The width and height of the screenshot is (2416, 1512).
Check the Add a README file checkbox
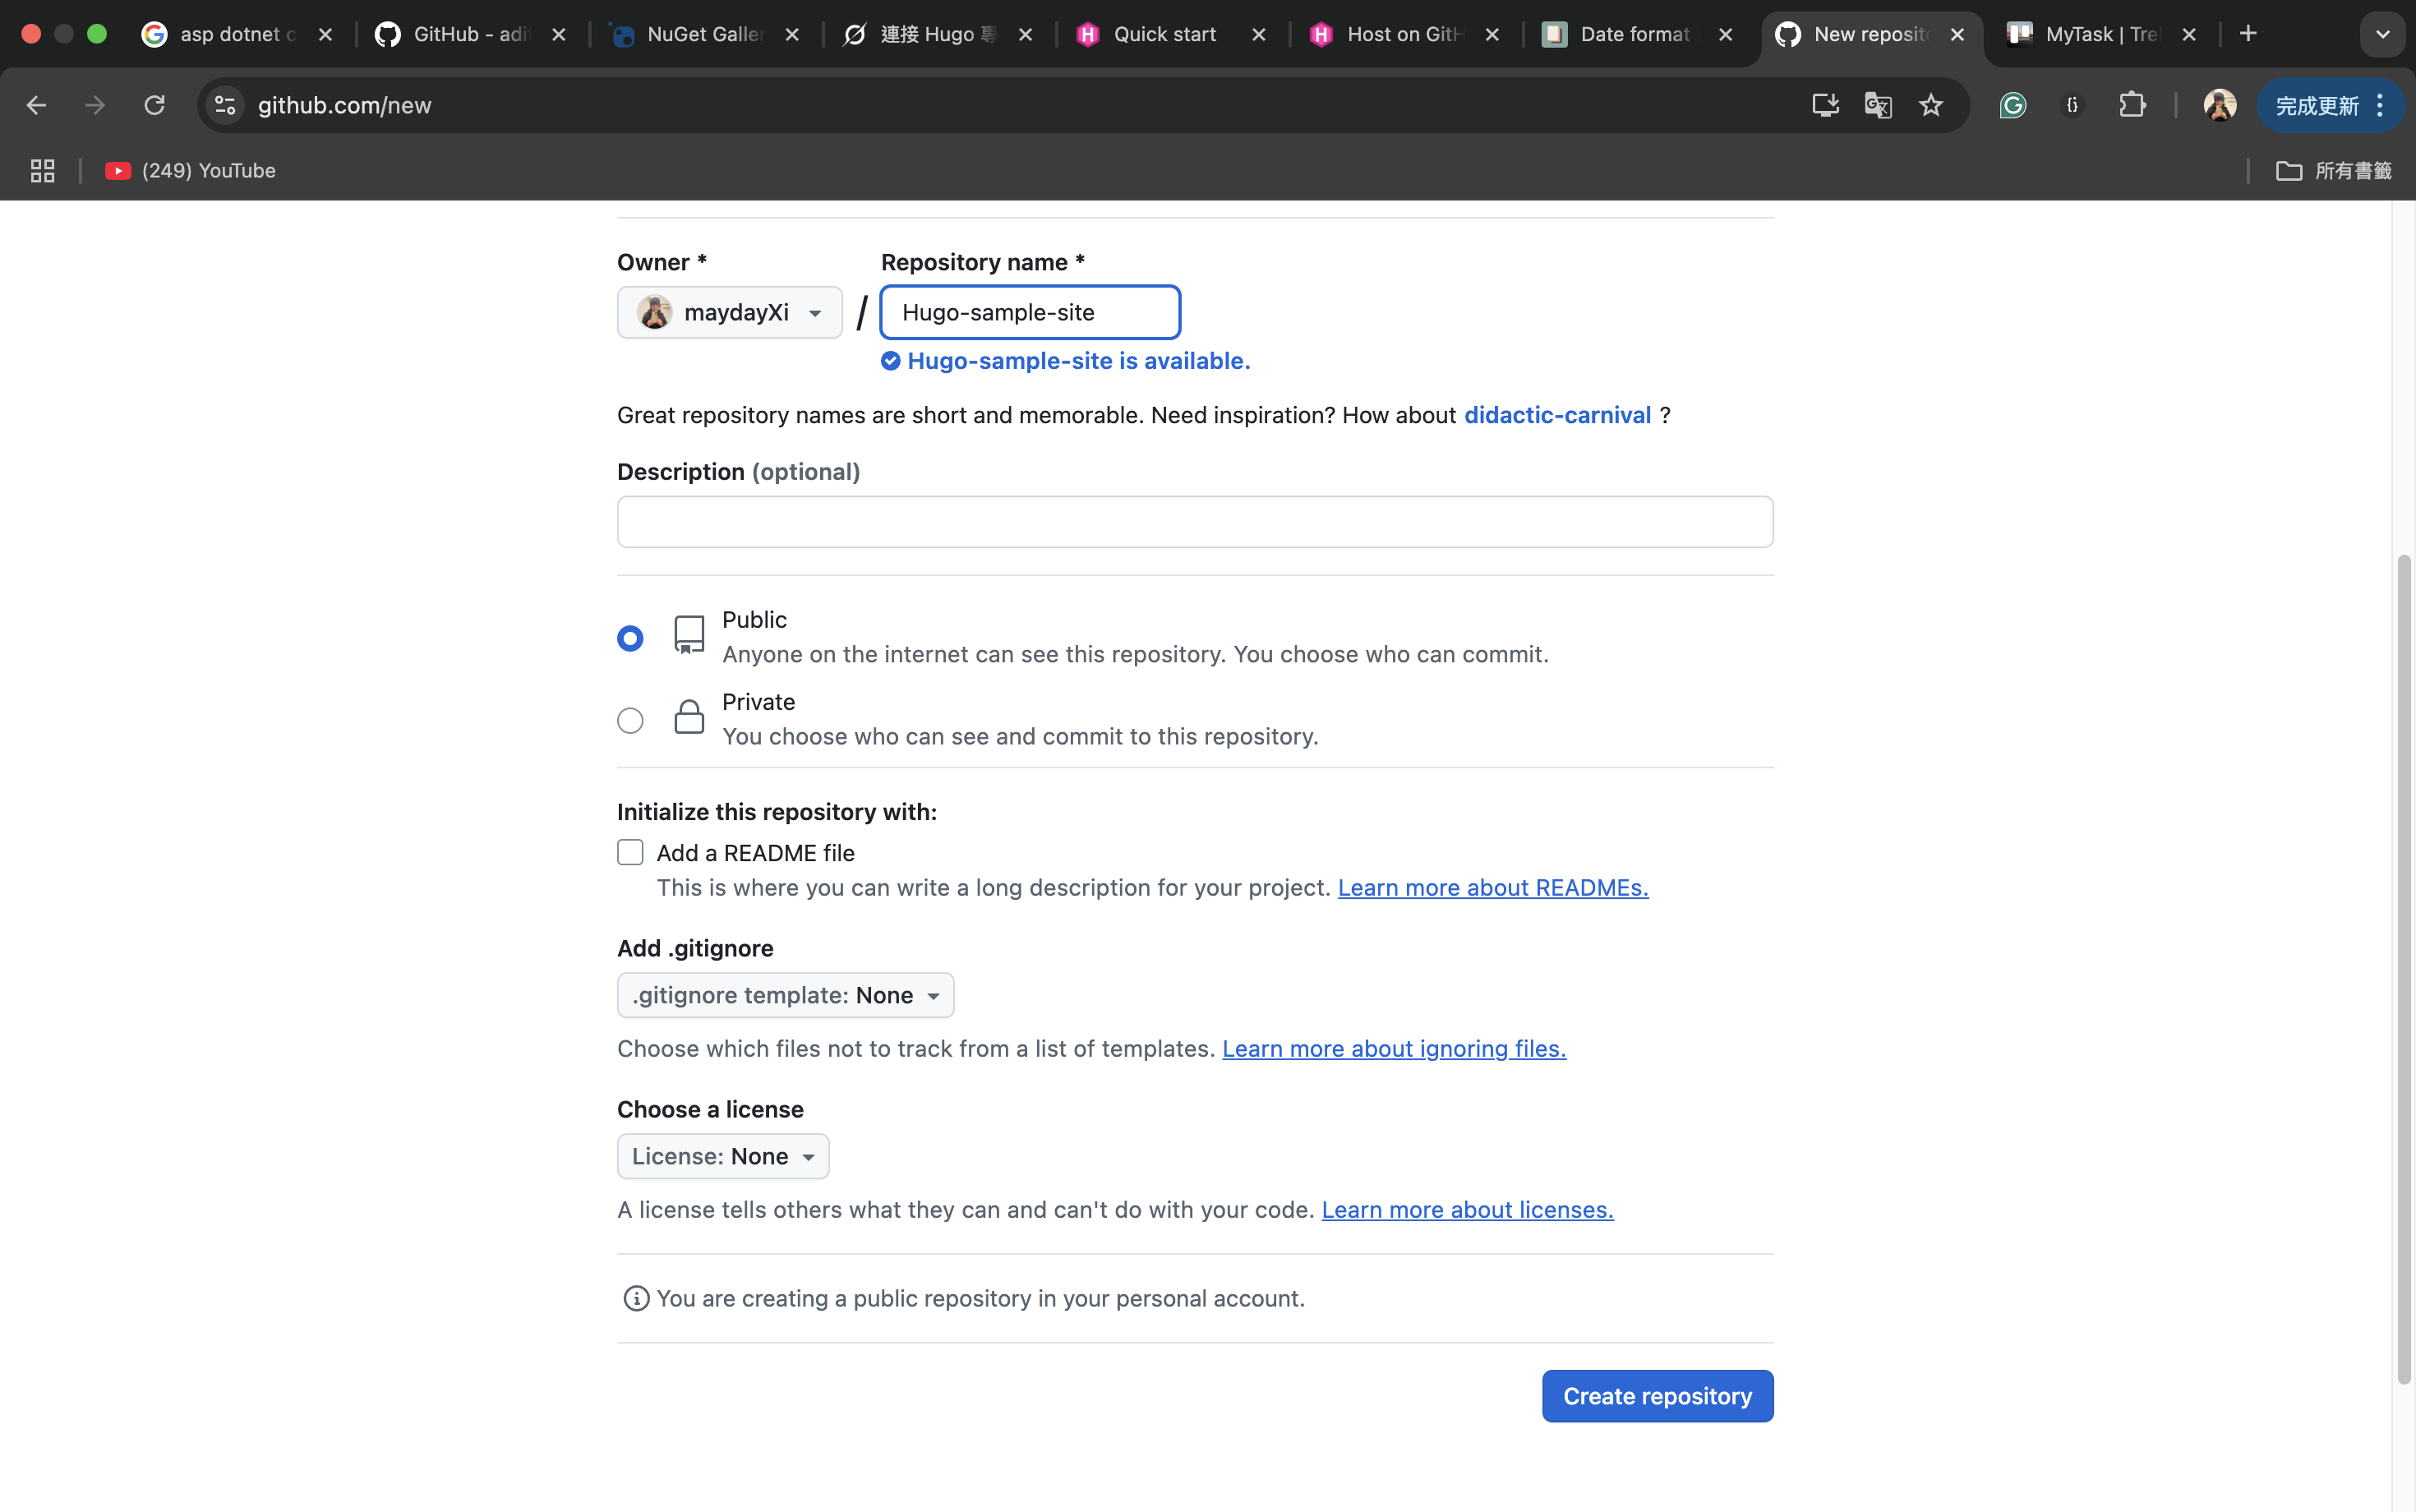click(630, 852)
